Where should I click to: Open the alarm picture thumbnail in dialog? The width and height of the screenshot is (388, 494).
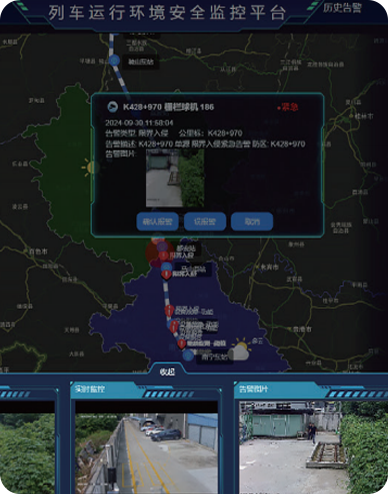click(175, 178)
